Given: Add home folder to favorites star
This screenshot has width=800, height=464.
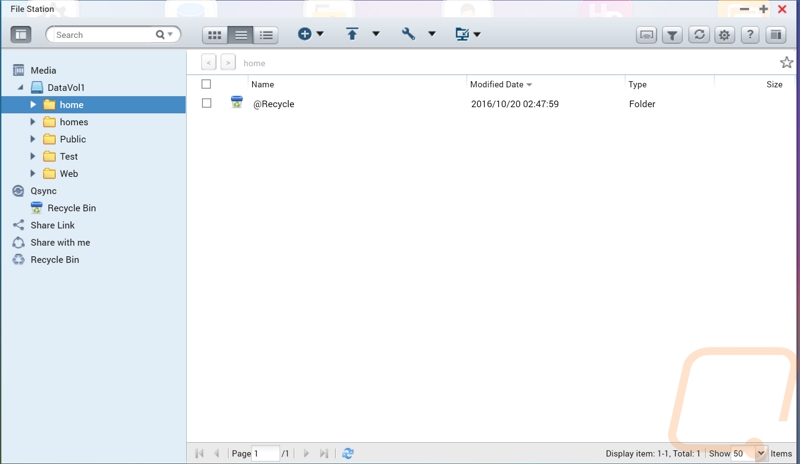Looking at the screenshot, I should pyautogui.click(x=786, y=62).
